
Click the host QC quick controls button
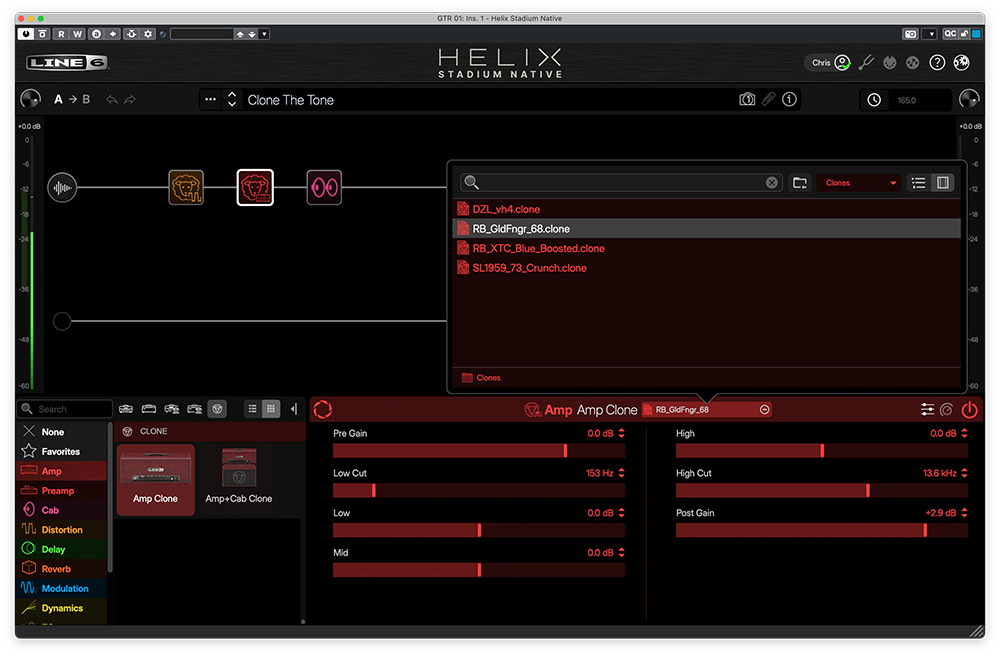pos(950,34)
